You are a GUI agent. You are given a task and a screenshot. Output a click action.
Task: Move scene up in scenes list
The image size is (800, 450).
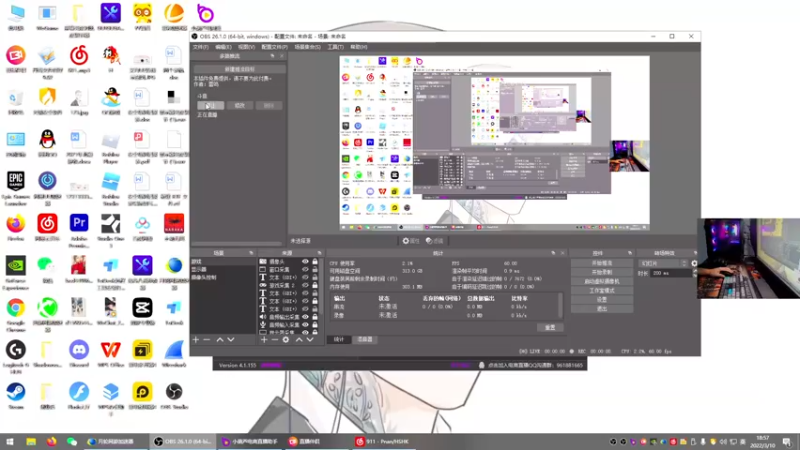click(x=220, y=339)
